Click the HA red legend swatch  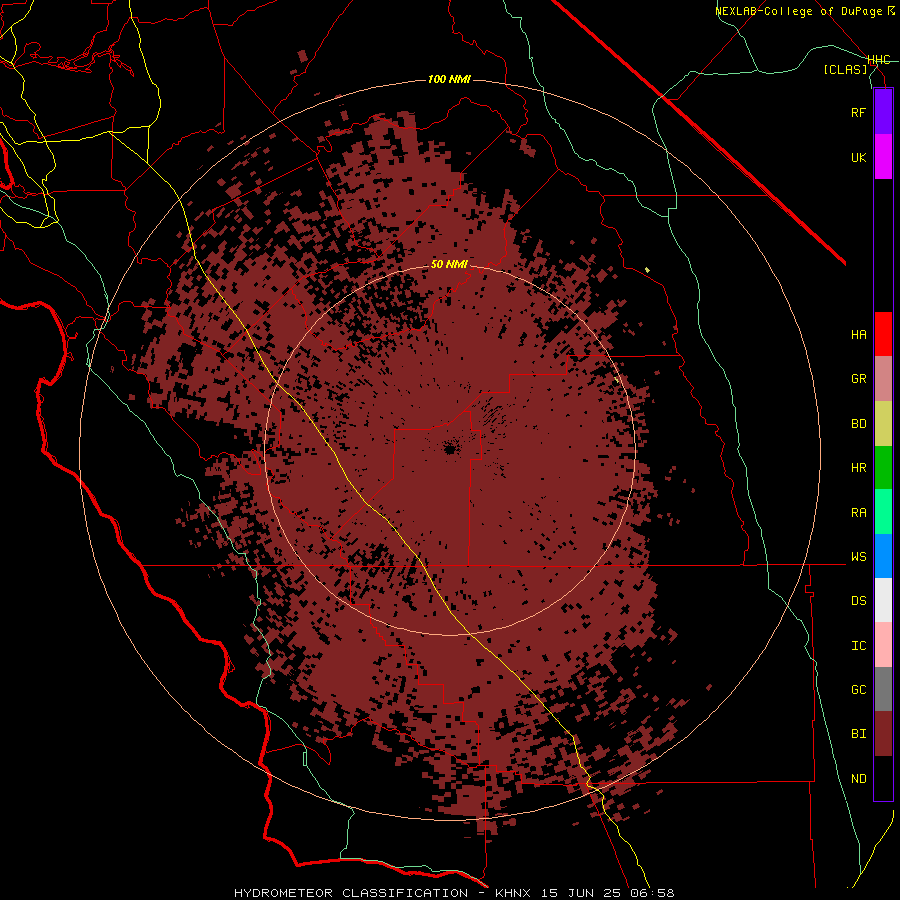[x=883, y=334]
